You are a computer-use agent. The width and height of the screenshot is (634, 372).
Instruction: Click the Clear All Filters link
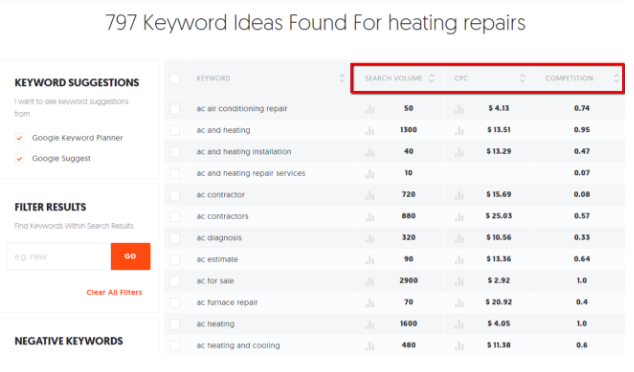click(x=114, y=292)
